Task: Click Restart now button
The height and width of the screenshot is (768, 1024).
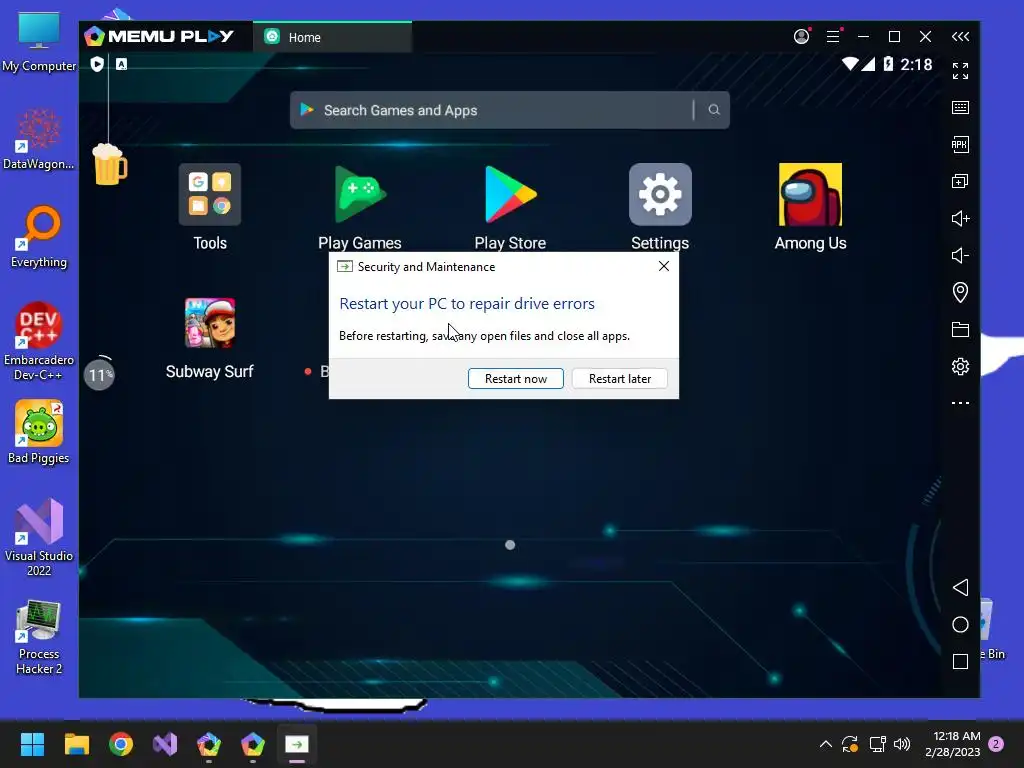Action: point(515,379)
